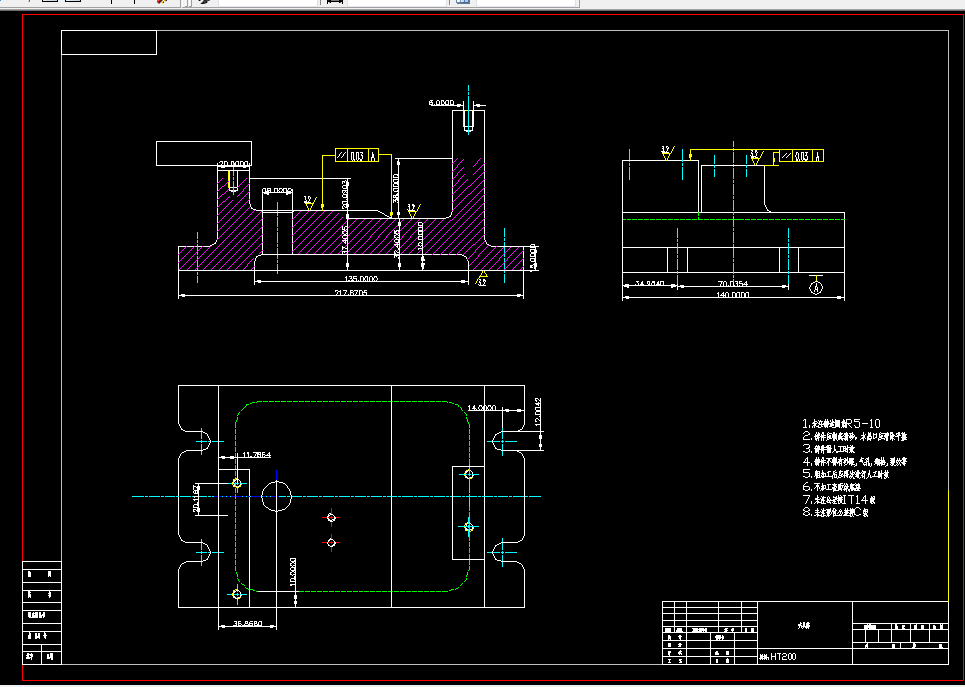Select note 1 containing R5-10
965x687 pixels.
(841, 424)
